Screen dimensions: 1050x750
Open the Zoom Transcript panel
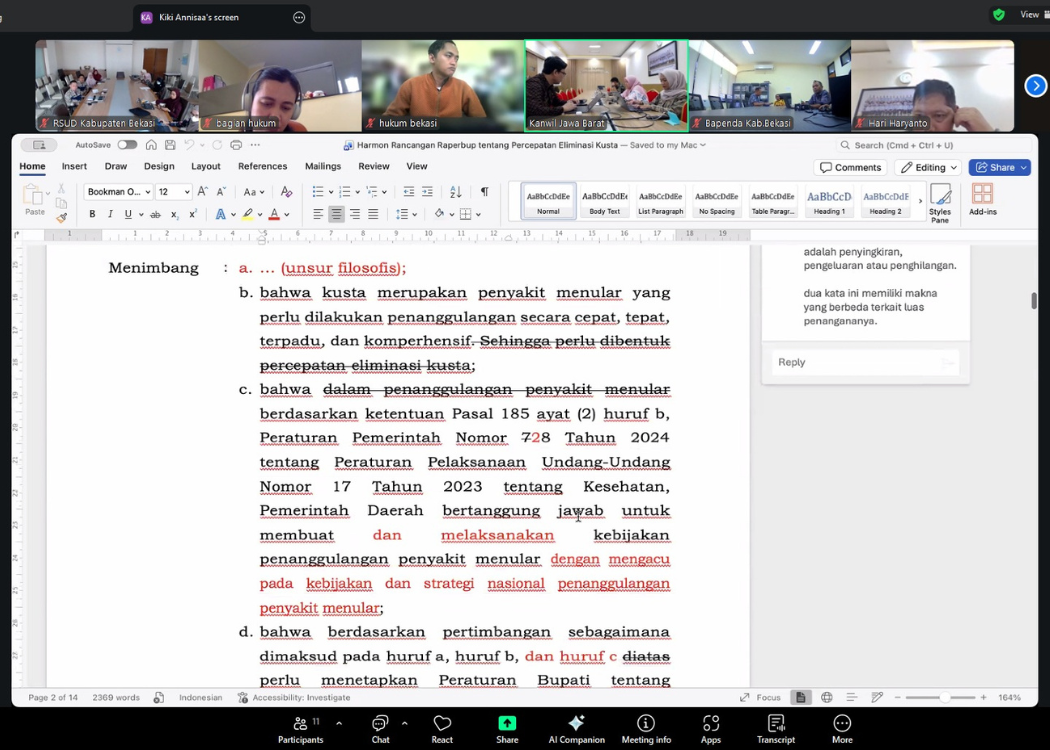coord(775,729)
